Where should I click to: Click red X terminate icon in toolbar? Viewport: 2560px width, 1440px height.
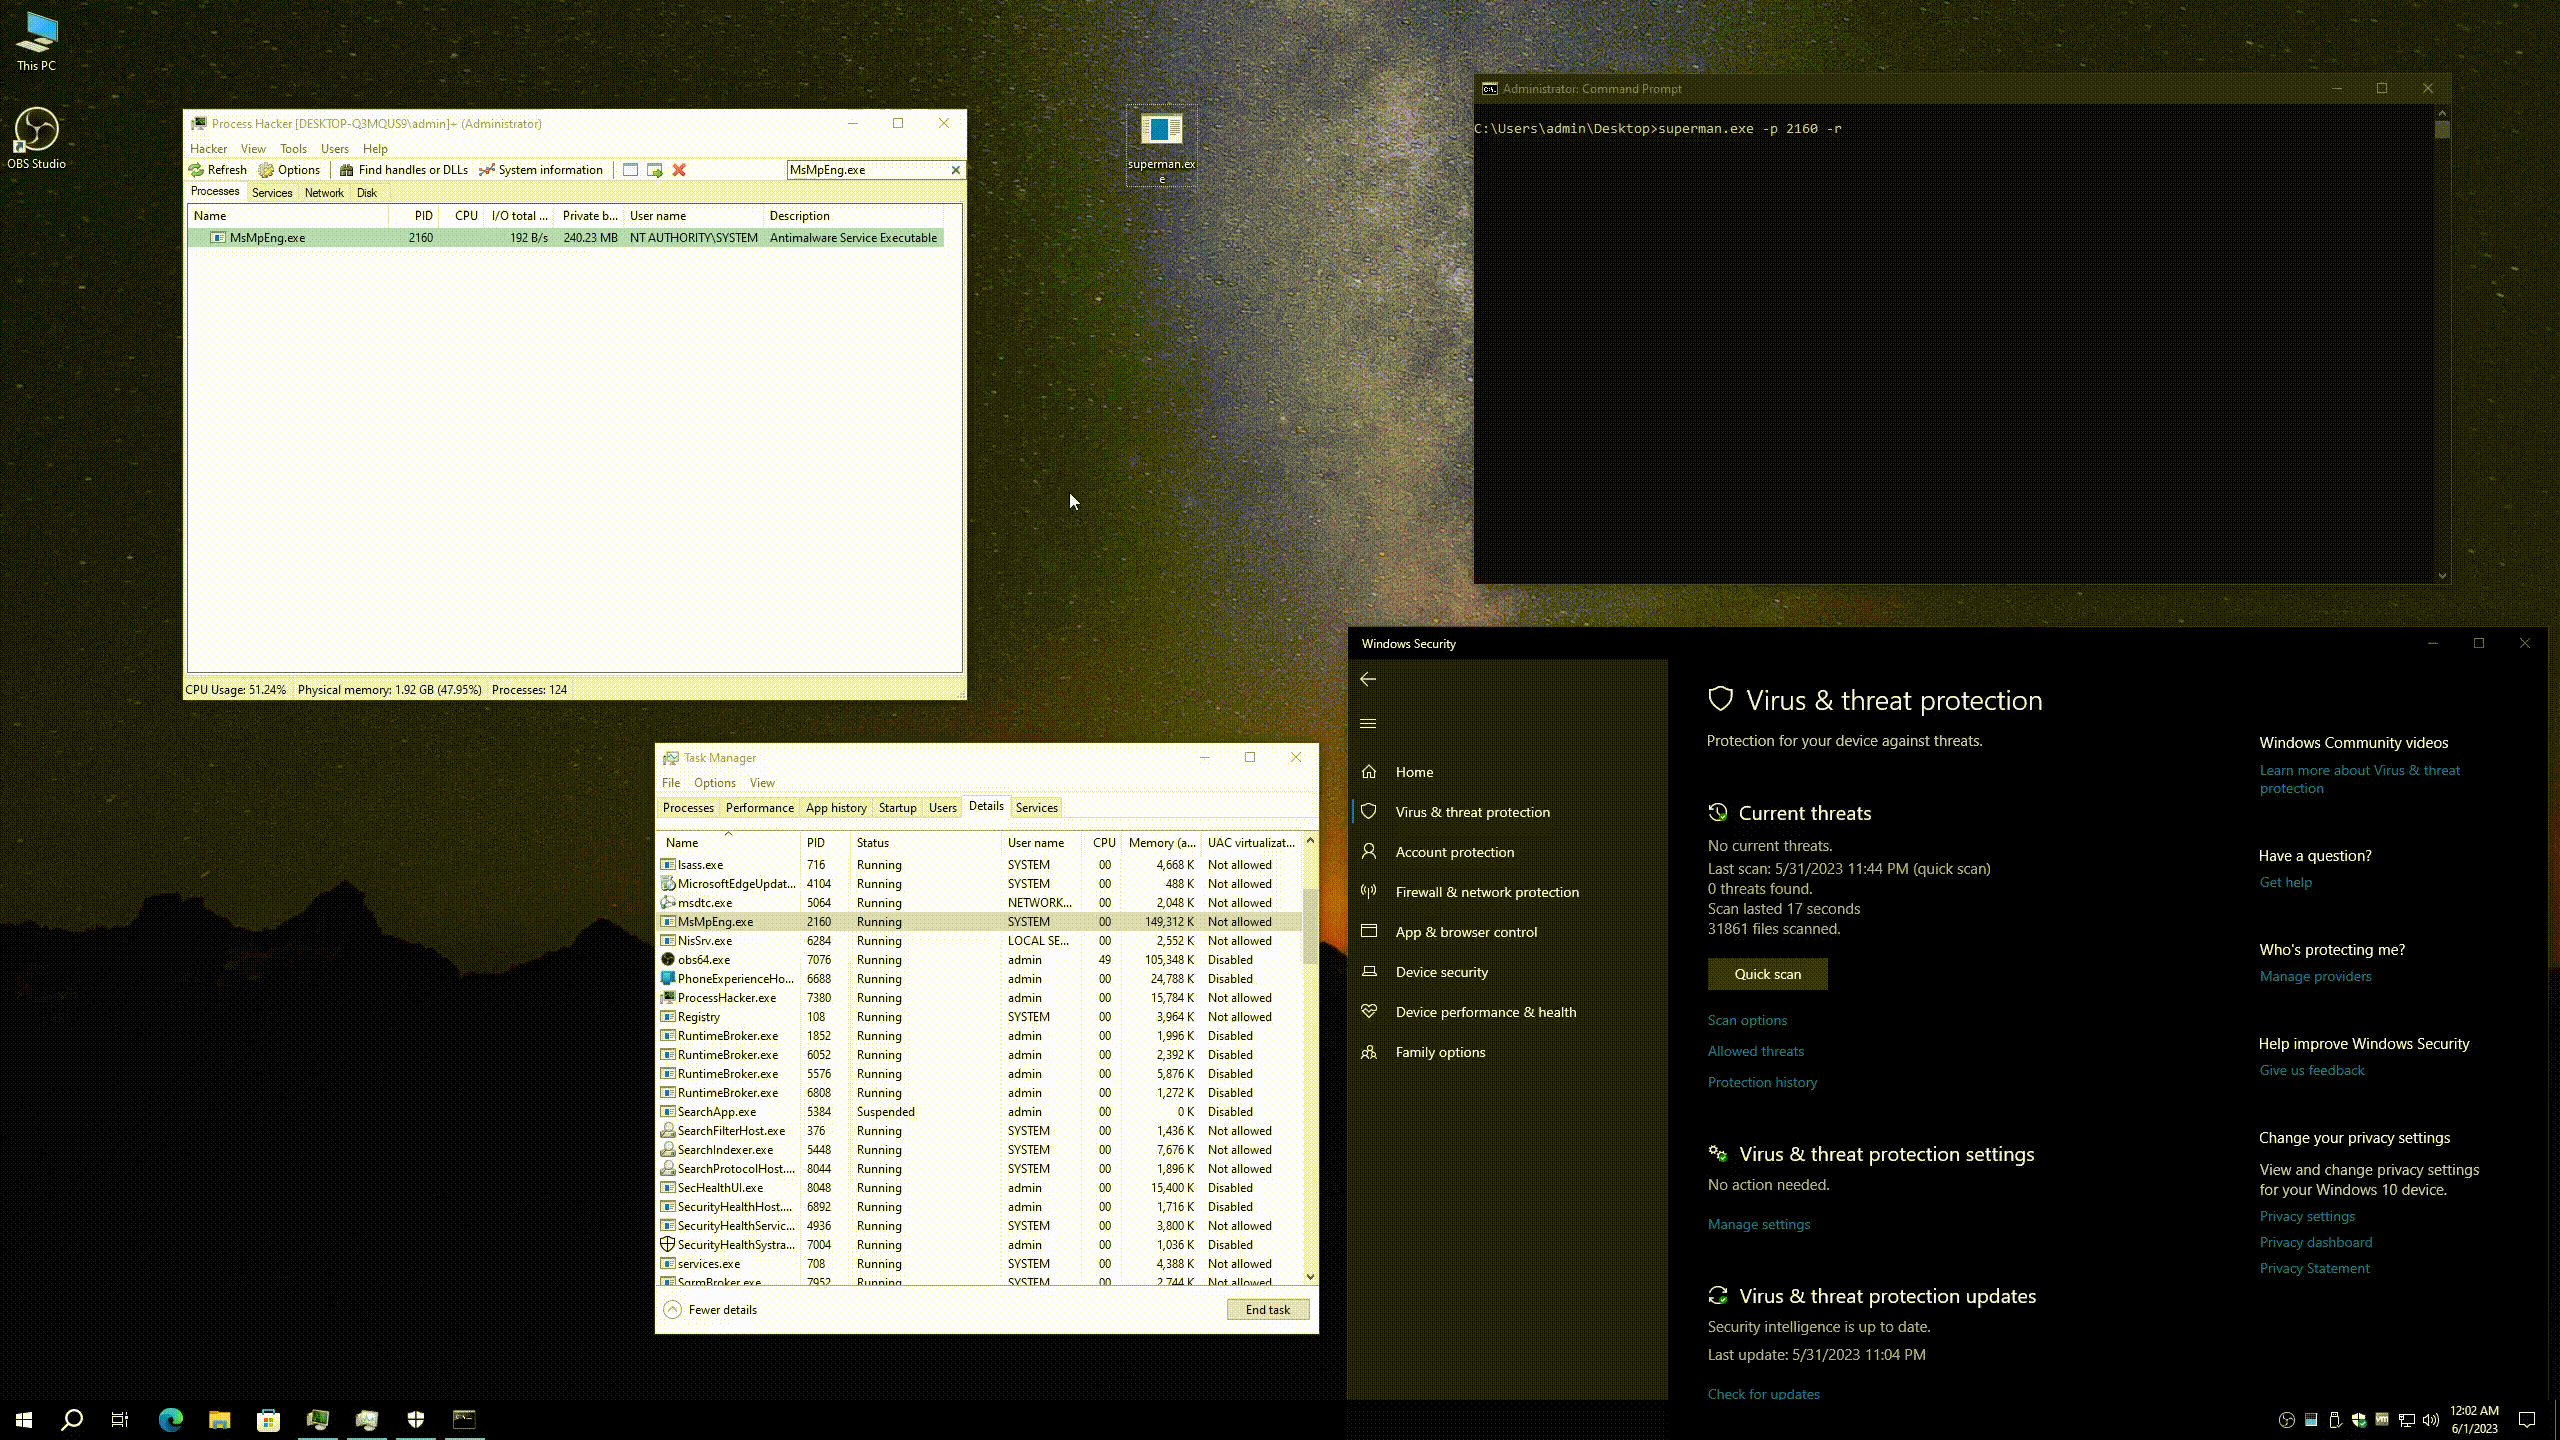(679, 170)
